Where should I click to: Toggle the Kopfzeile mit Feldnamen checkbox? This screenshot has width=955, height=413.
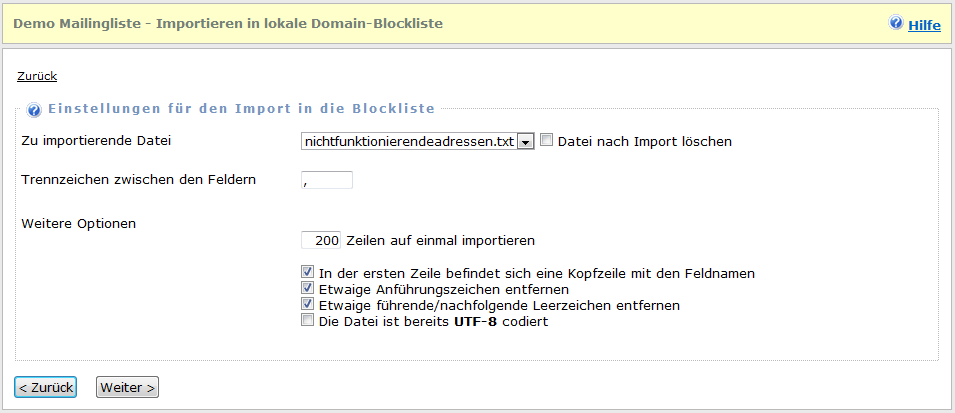click(x=308, y=272)
